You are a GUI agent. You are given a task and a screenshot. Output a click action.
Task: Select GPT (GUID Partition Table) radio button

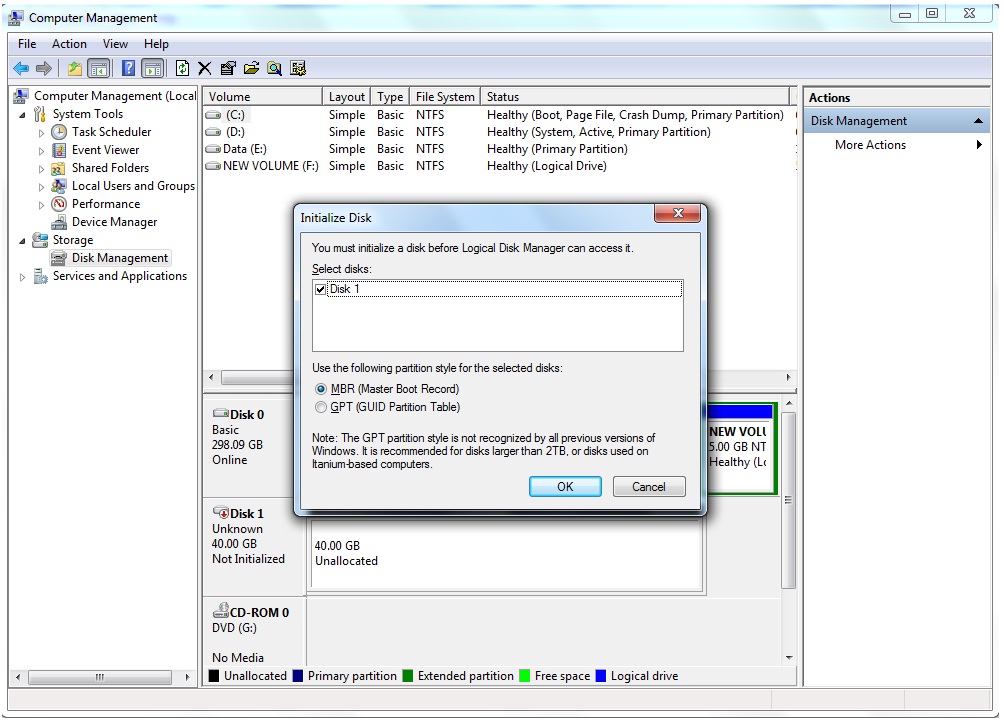click(x=320, y=407)
